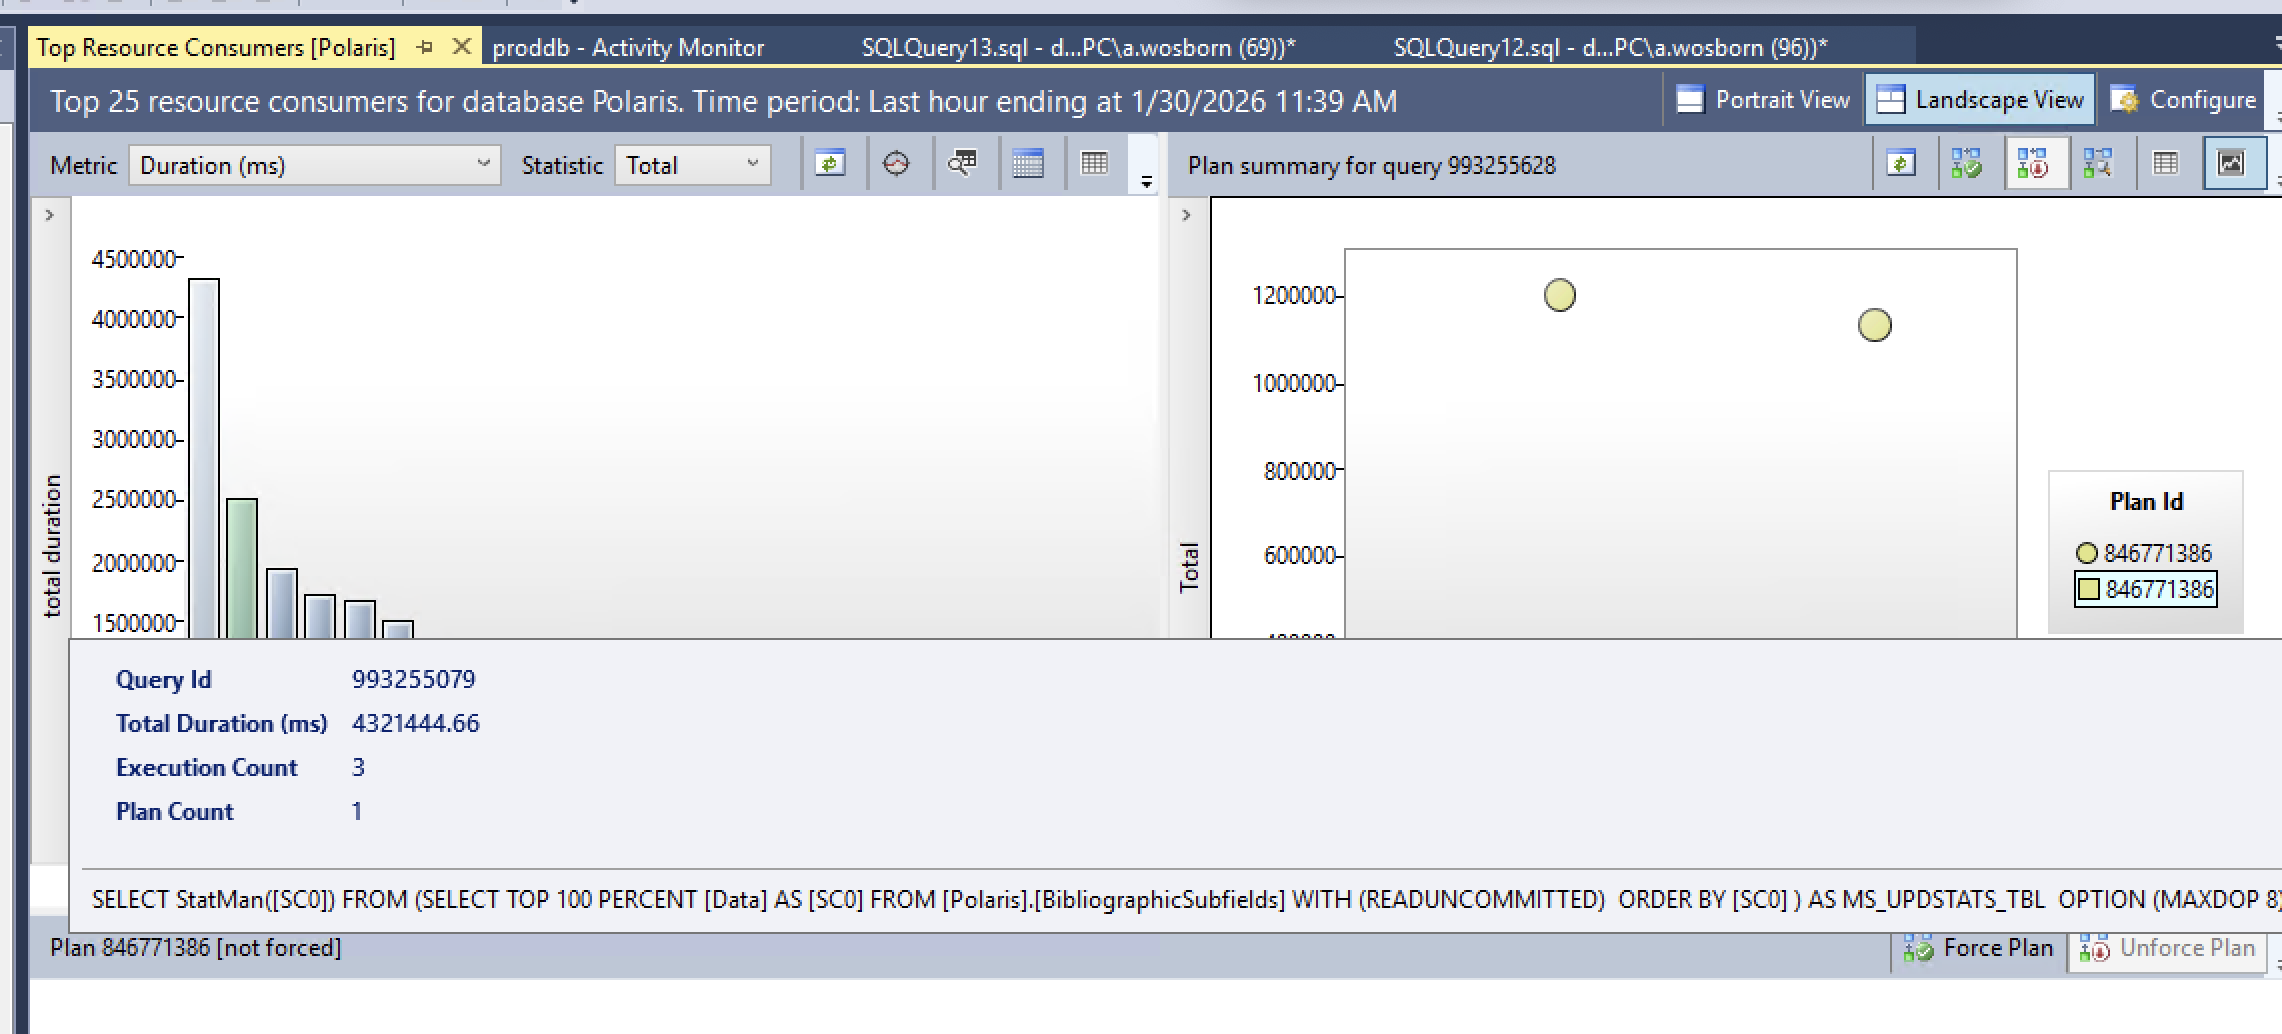
Task: Refresh the plan summary pane
Action: [x=1900, y=164]
